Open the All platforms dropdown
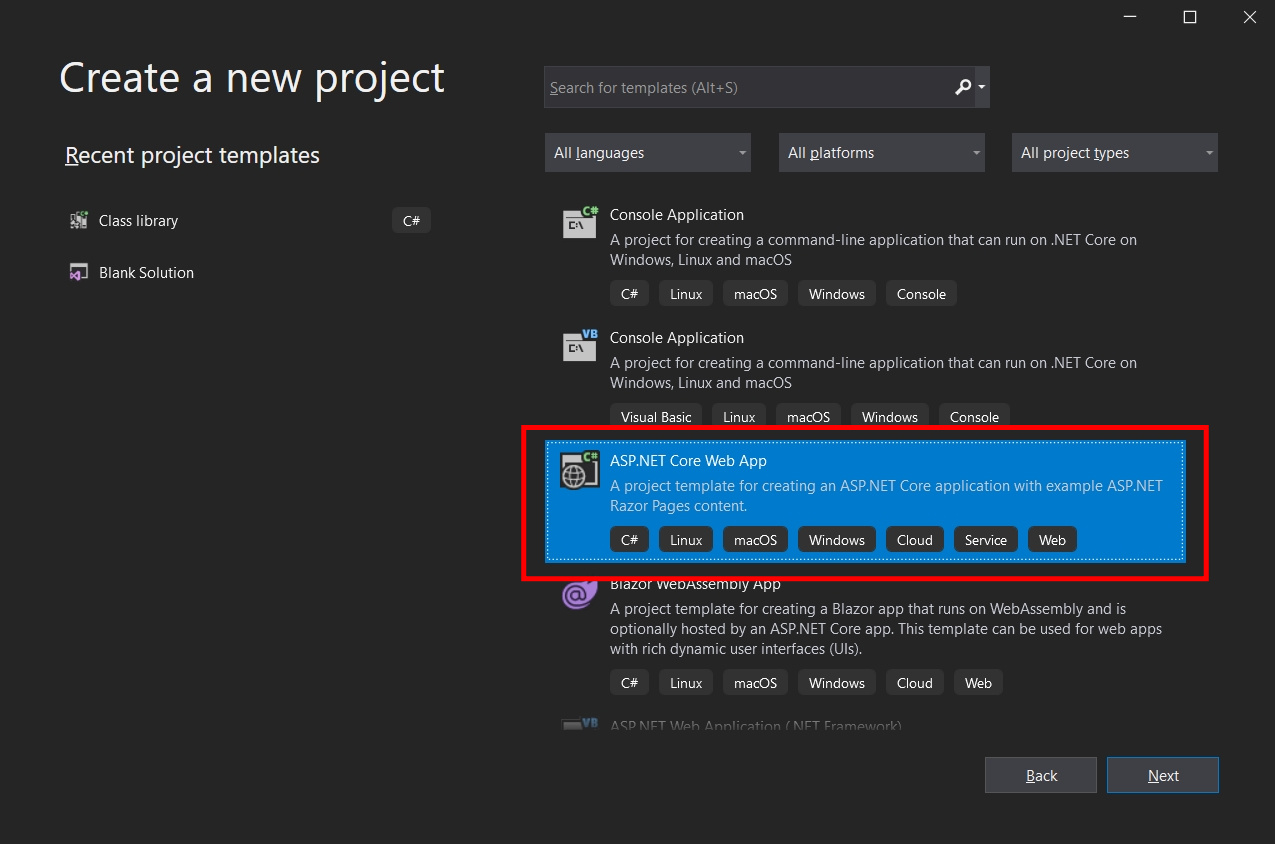Viewport: 1275px width, 844px height. point(881,153)
